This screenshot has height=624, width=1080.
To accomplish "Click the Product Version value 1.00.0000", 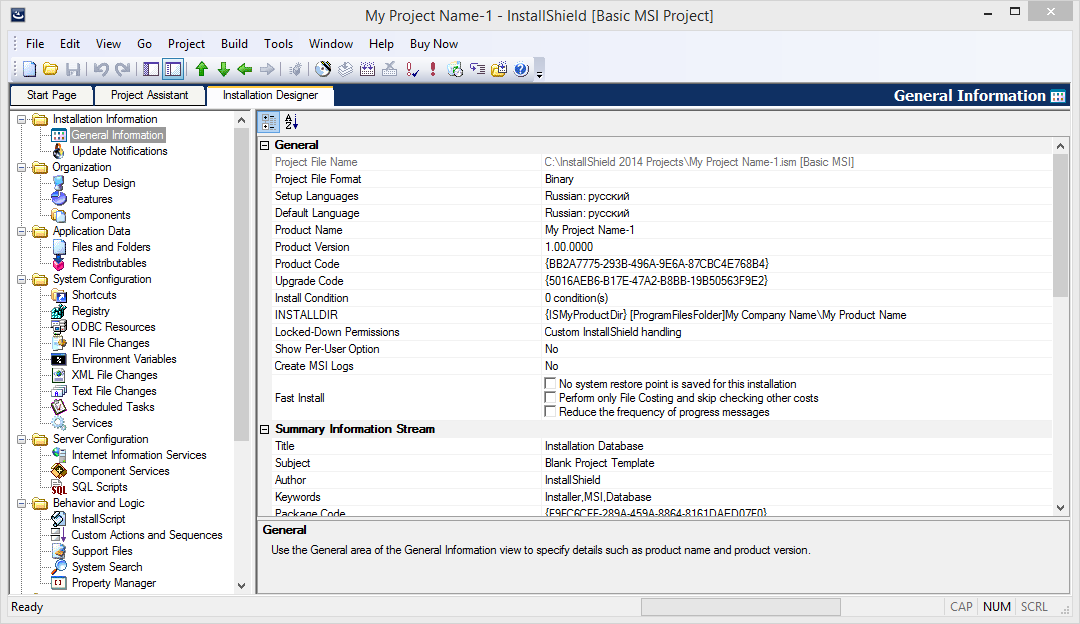I will click(x=569, y=247).
